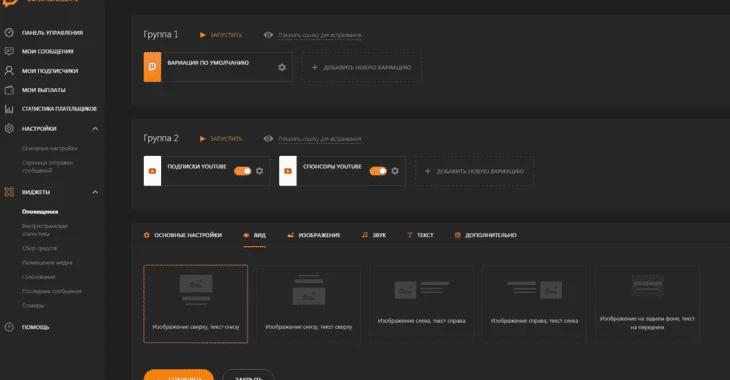Show embed link for Группа 1
The width and height of the screenshot is (730, 380).
(x=319, y=35)
